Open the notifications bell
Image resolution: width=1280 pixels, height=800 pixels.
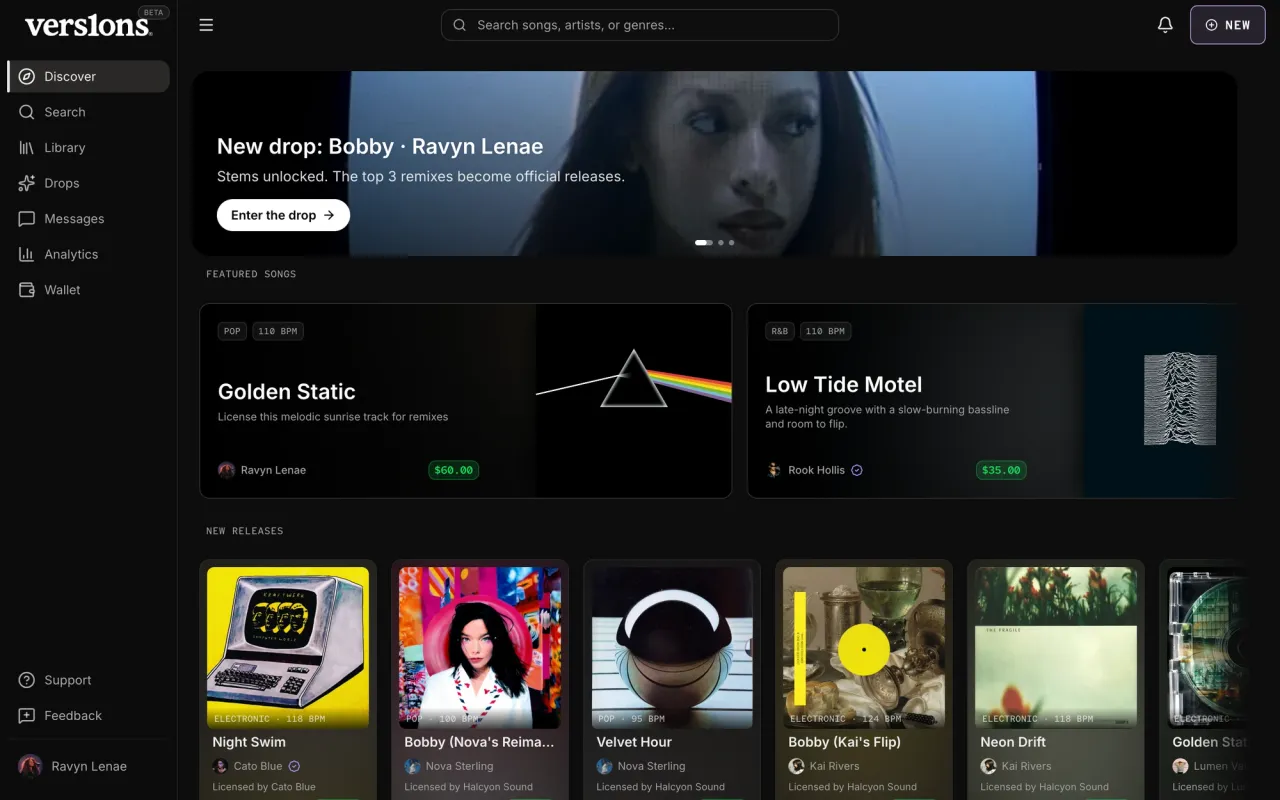(x=1165, y=25)
